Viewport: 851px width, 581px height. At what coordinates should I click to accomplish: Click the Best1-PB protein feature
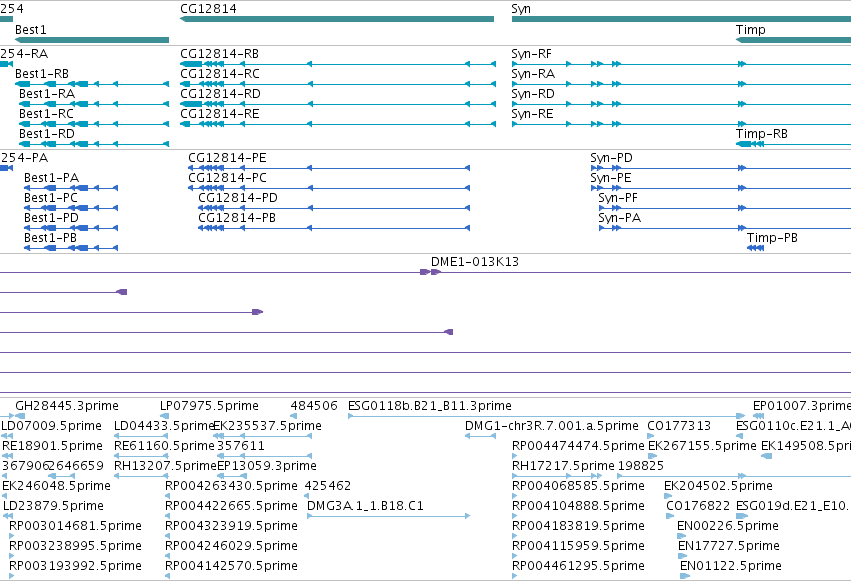click(x=71, y=248)
